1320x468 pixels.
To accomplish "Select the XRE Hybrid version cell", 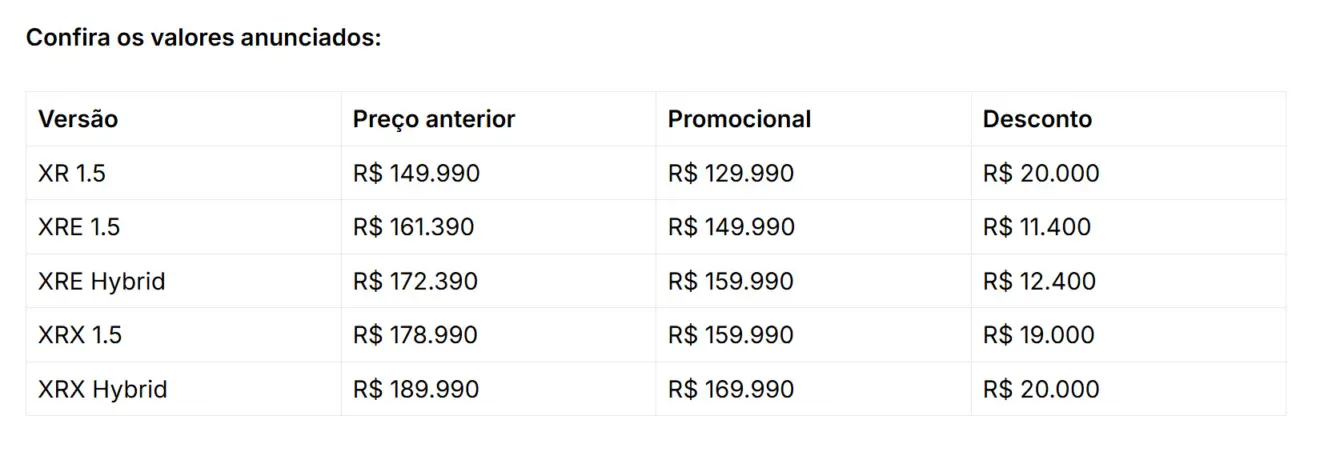I will click(x=183, y=281).
